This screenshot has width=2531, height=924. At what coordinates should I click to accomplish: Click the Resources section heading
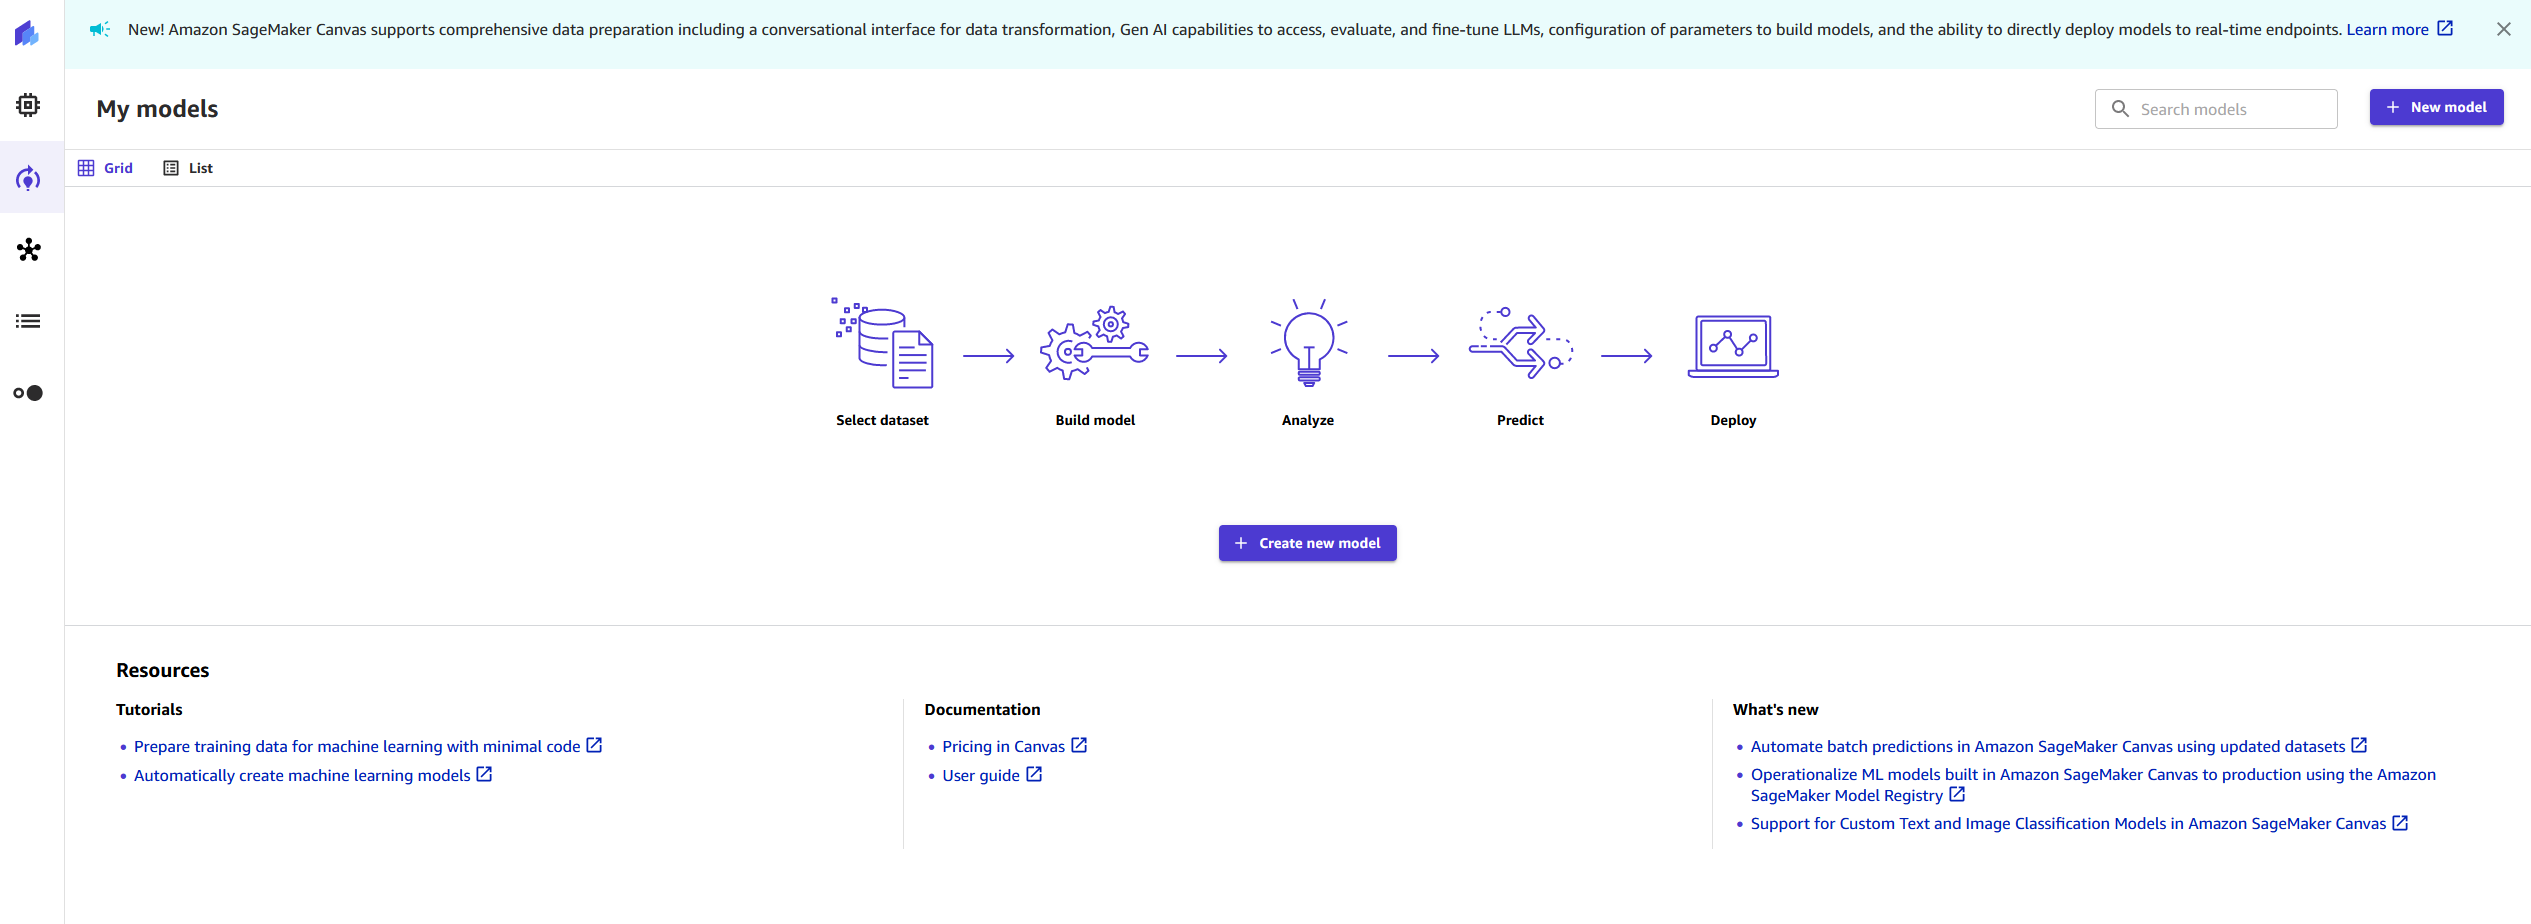(163, 670)
